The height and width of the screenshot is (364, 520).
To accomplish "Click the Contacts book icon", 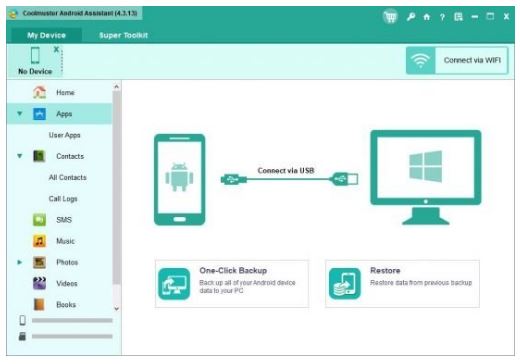I will pos(39,156).
